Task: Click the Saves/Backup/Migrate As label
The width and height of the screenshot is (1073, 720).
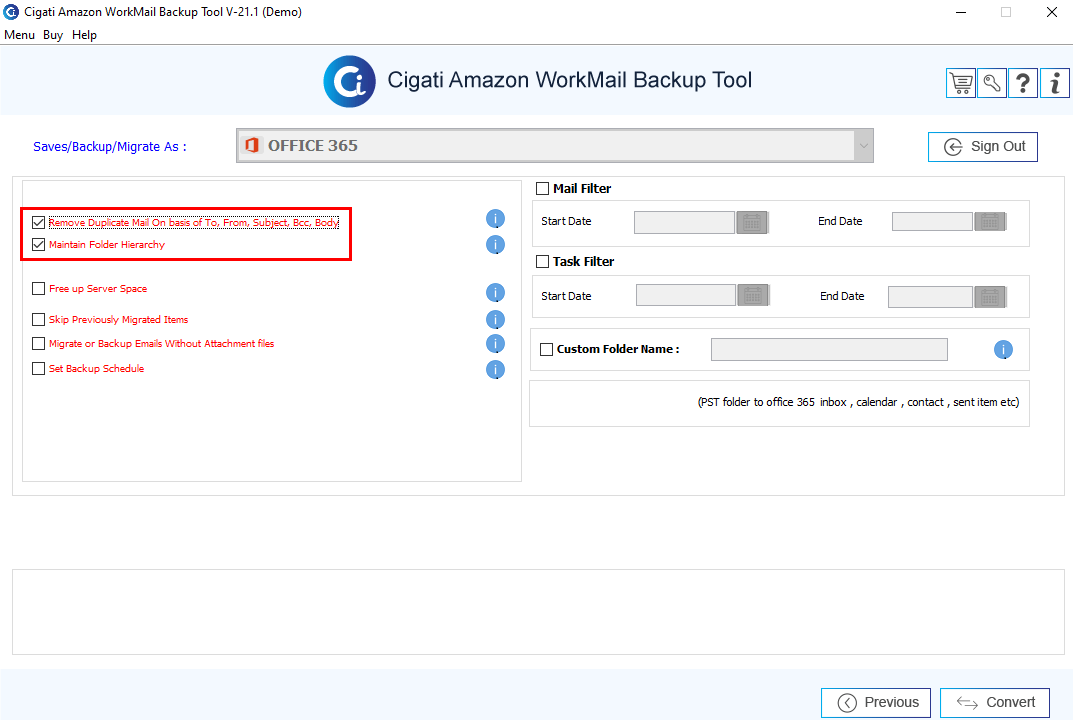Action: point(109,146)
